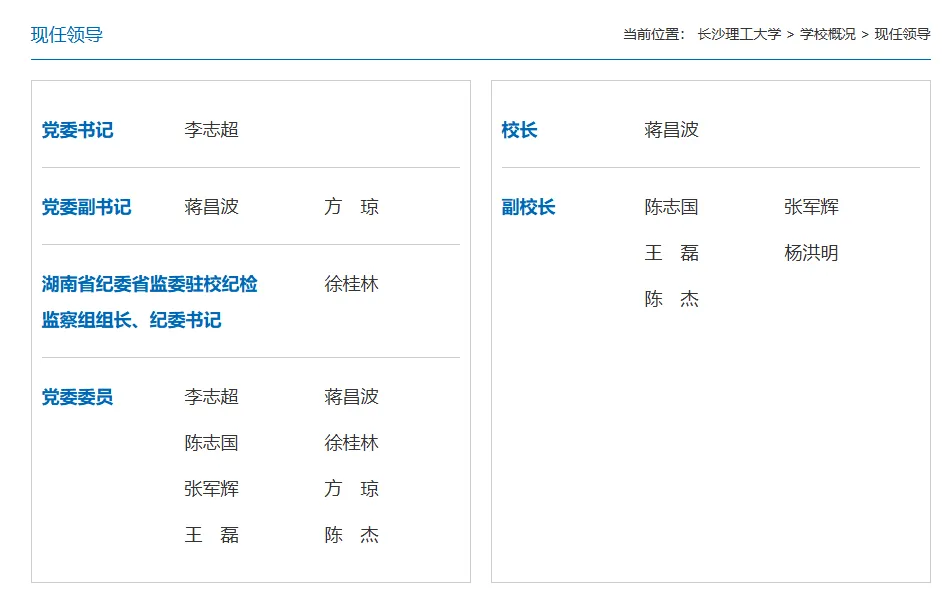Viewport: 942px width, 600px height.
Task: Open 李志超 under 党委委员
Action: click(211, 397)
